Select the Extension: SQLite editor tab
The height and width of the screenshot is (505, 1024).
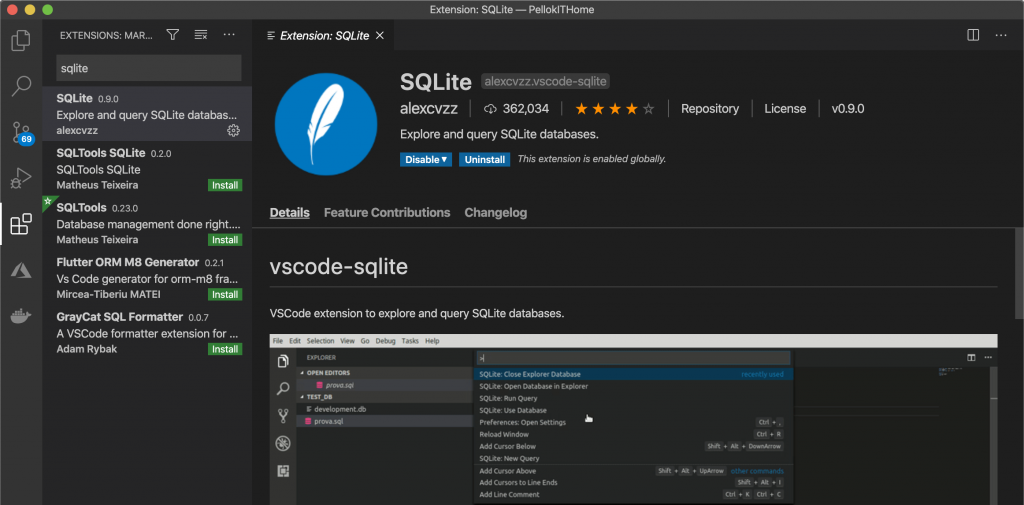(325, 36)
